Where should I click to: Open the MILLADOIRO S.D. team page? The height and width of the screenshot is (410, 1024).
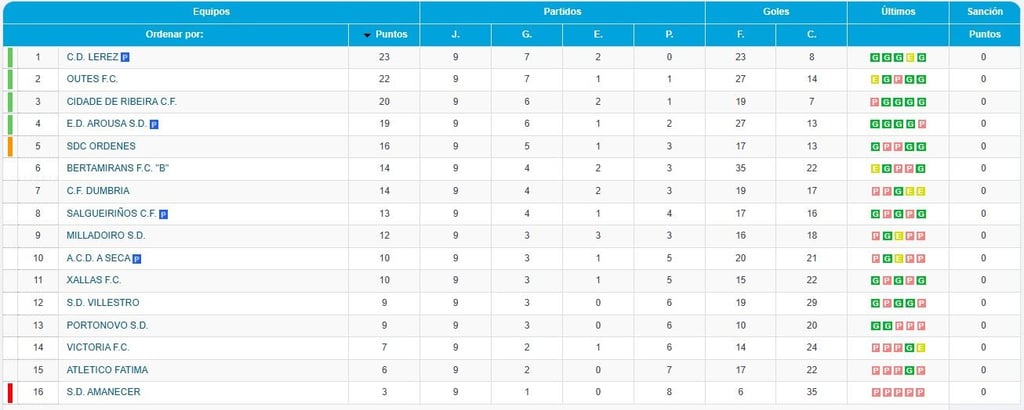106,235
